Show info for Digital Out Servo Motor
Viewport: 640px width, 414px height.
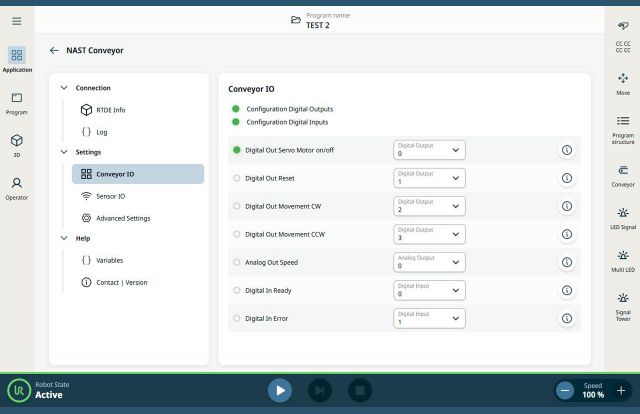(566, 150)
